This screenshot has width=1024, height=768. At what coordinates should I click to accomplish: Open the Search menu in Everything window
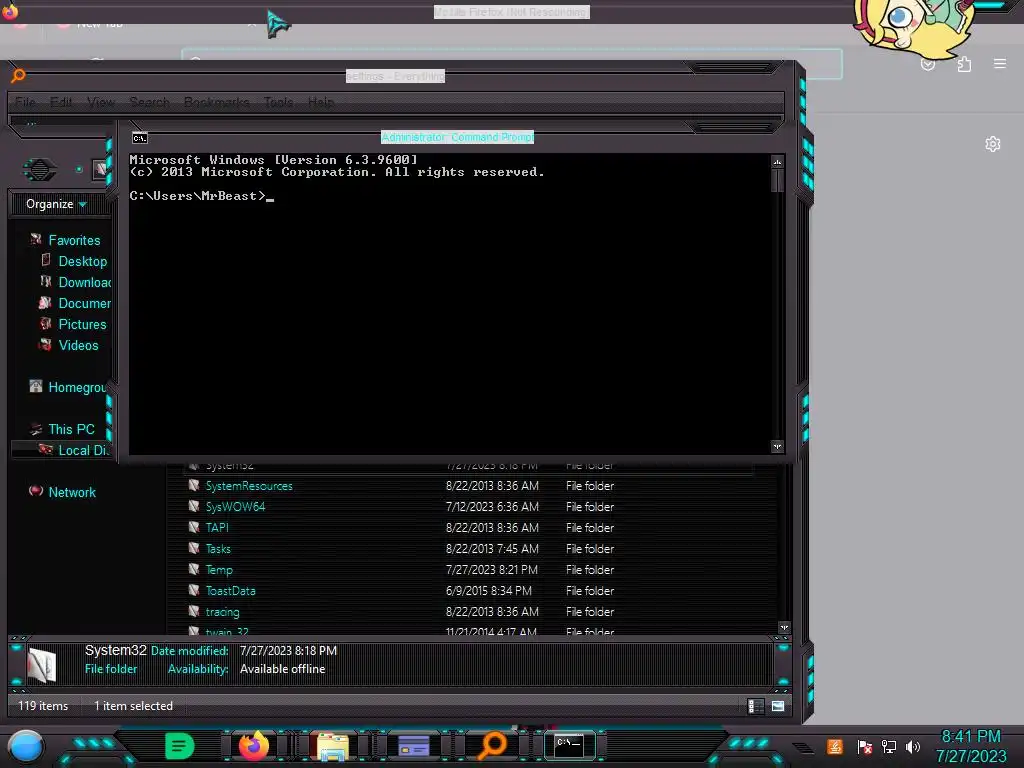coord(150,103)
